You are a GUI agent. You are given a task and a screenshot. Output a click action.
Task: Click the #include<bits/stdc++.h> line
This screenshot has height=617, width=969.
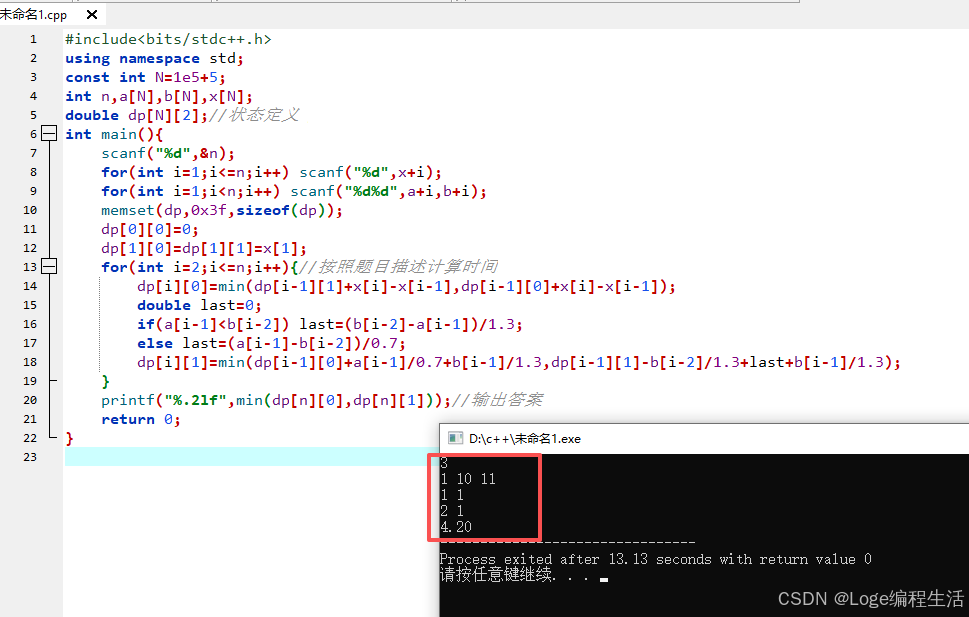[x=168, y=39]
